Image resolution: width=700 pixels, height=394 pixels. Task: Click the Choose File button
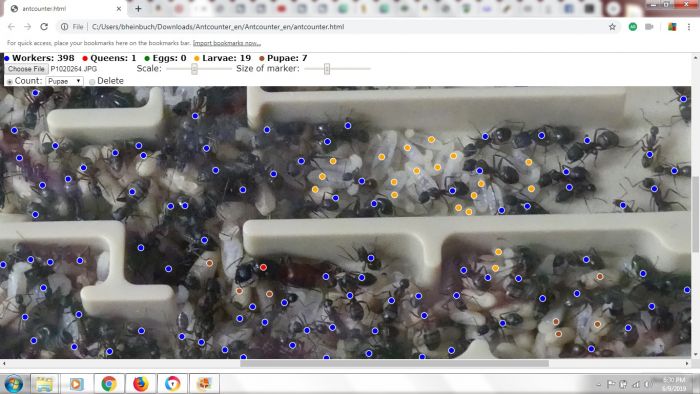tap(26, 69)
